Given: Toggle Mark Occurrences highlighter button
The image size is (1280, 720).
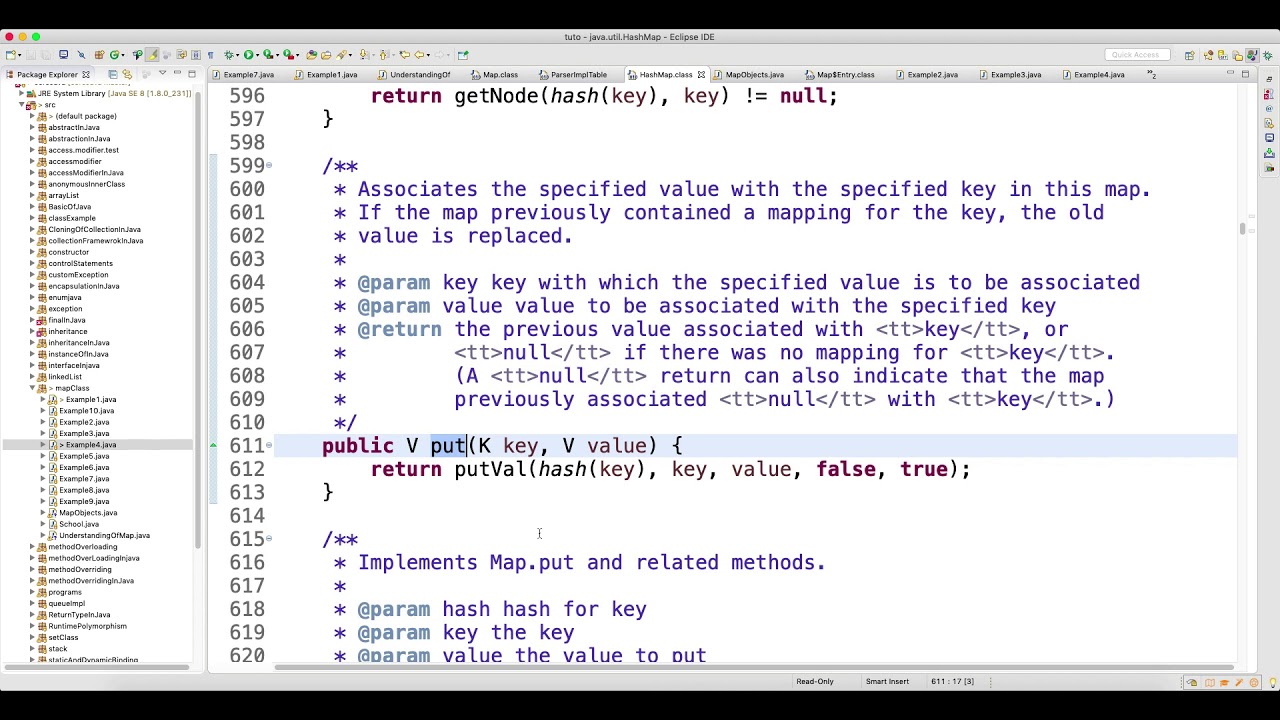Looking at the screenshot, I should coord(152,55).
